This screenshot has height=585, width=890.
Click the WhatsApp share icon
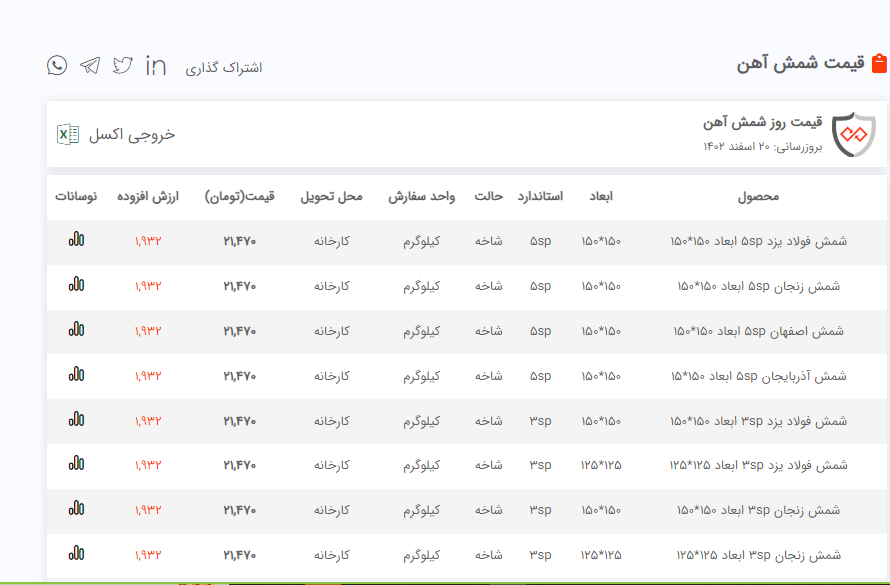pyautogui.click(x=57, y=66)
